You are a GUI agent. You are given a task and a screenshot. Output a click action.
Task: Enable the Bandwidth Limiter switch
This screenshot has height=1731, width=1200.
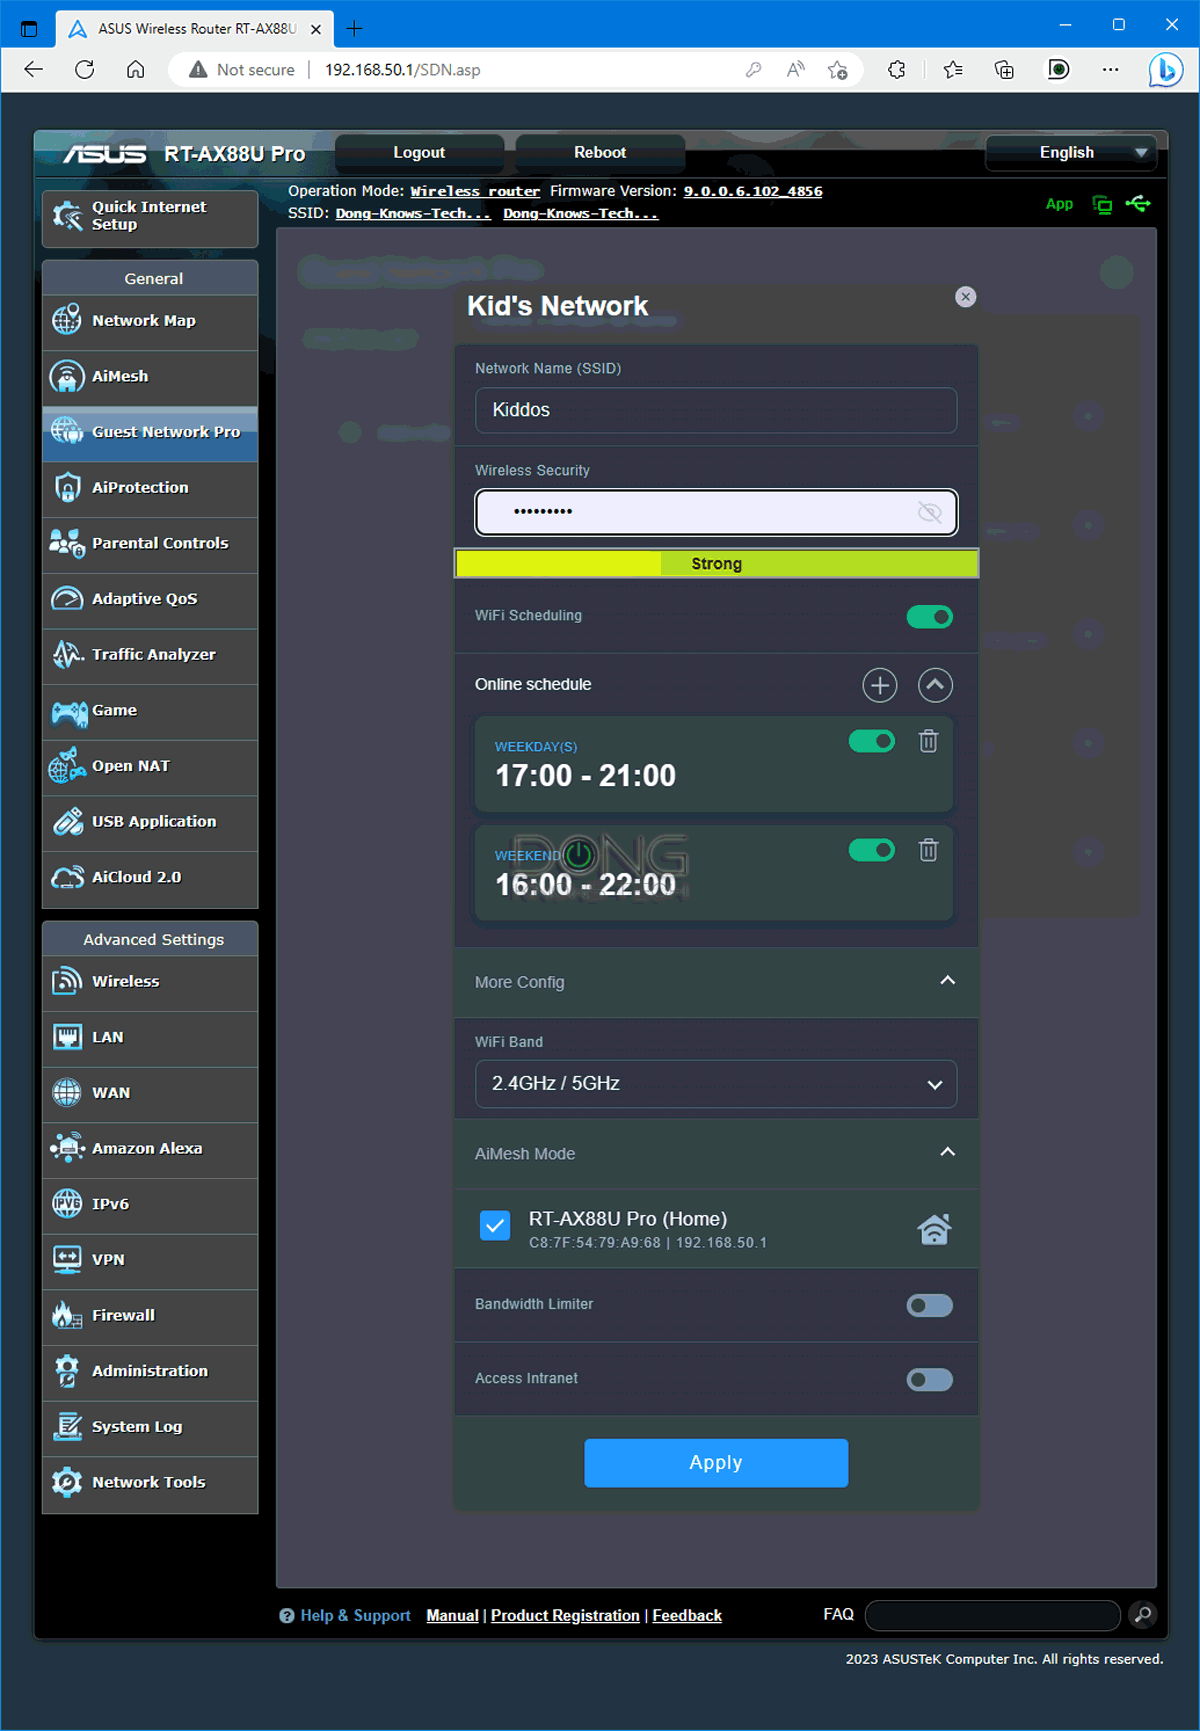(930, 1305)
